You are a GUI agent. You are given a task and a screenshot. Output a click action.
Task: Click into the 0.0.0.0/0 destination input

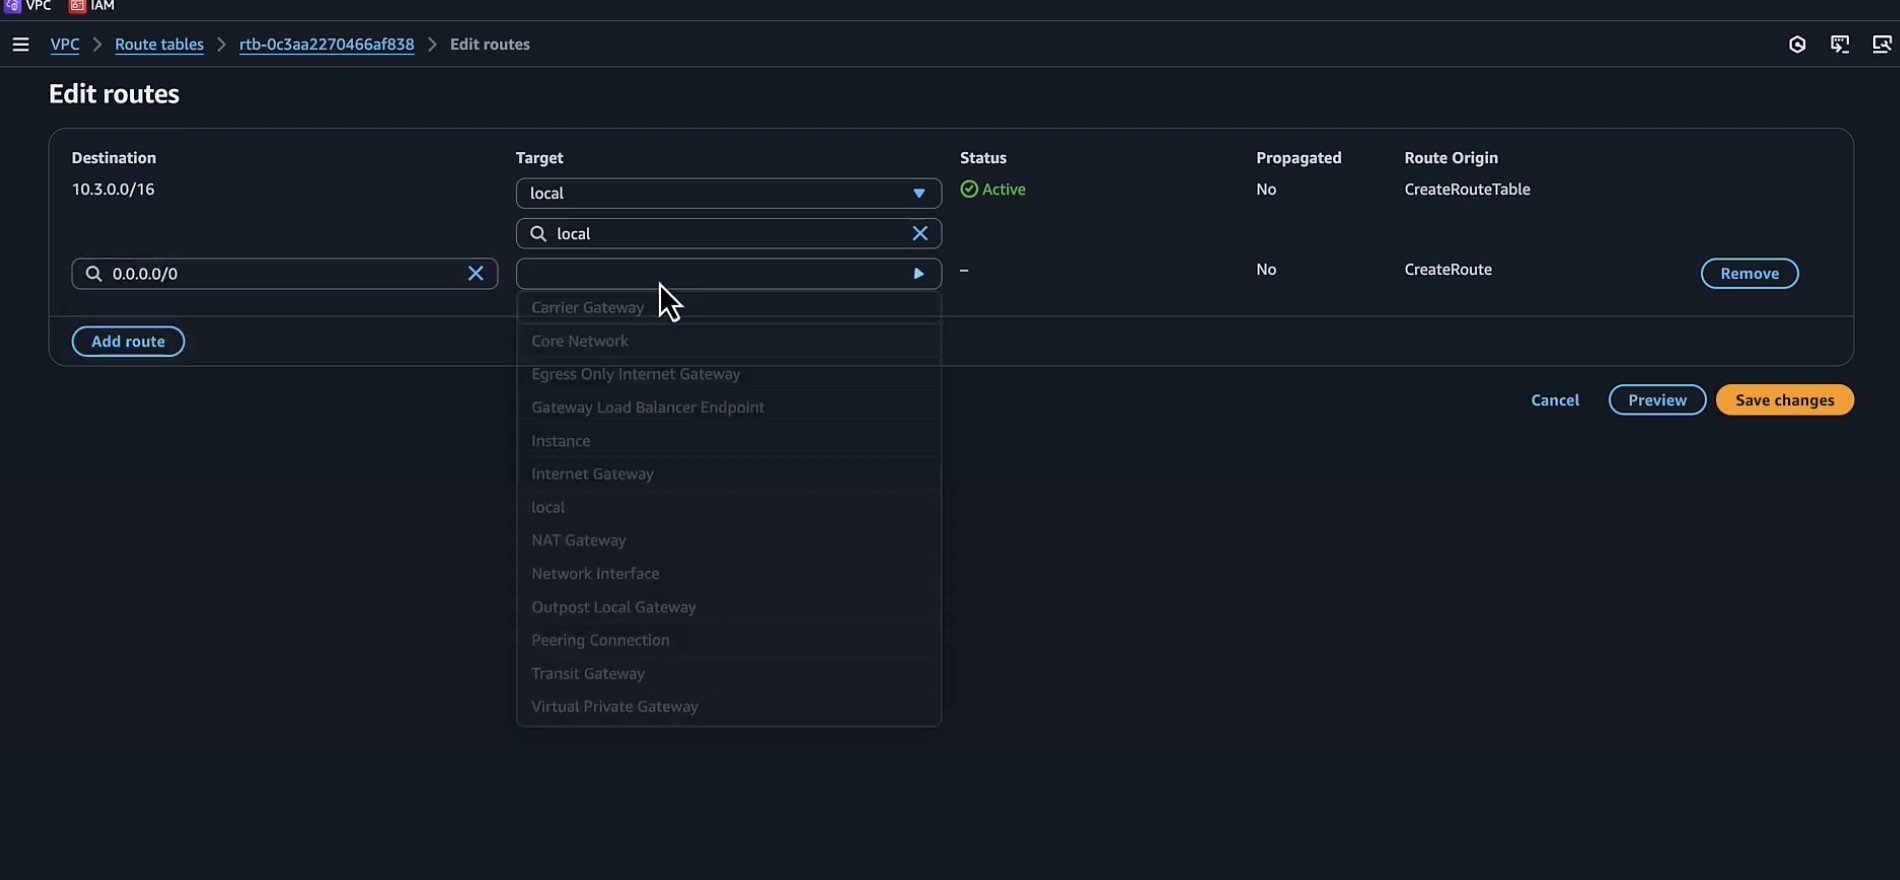pos(280,273)
